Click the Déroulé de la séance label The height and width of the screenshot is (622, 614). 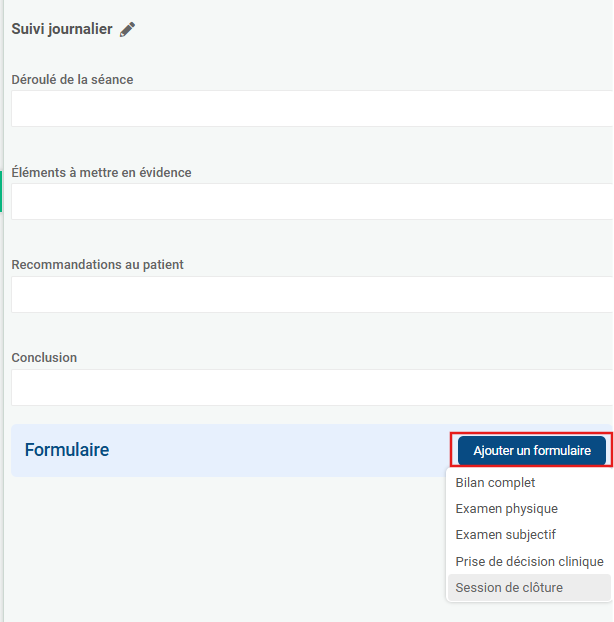72,80
